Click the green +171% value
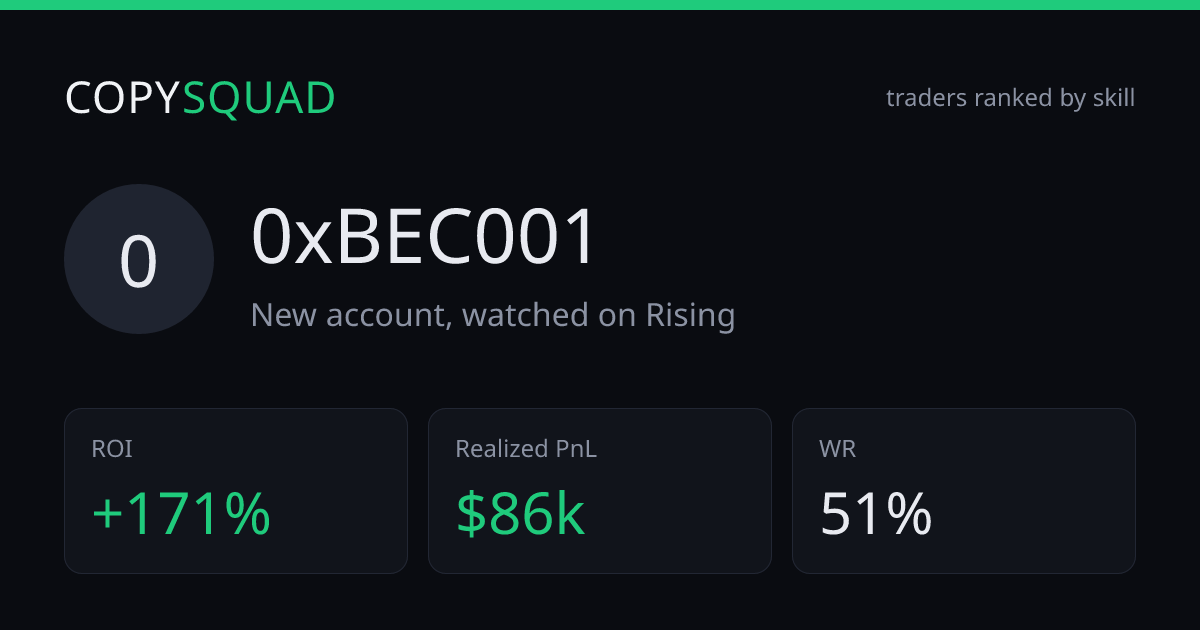This screenshot has width=1200, height=630. [x=181, y=513]
